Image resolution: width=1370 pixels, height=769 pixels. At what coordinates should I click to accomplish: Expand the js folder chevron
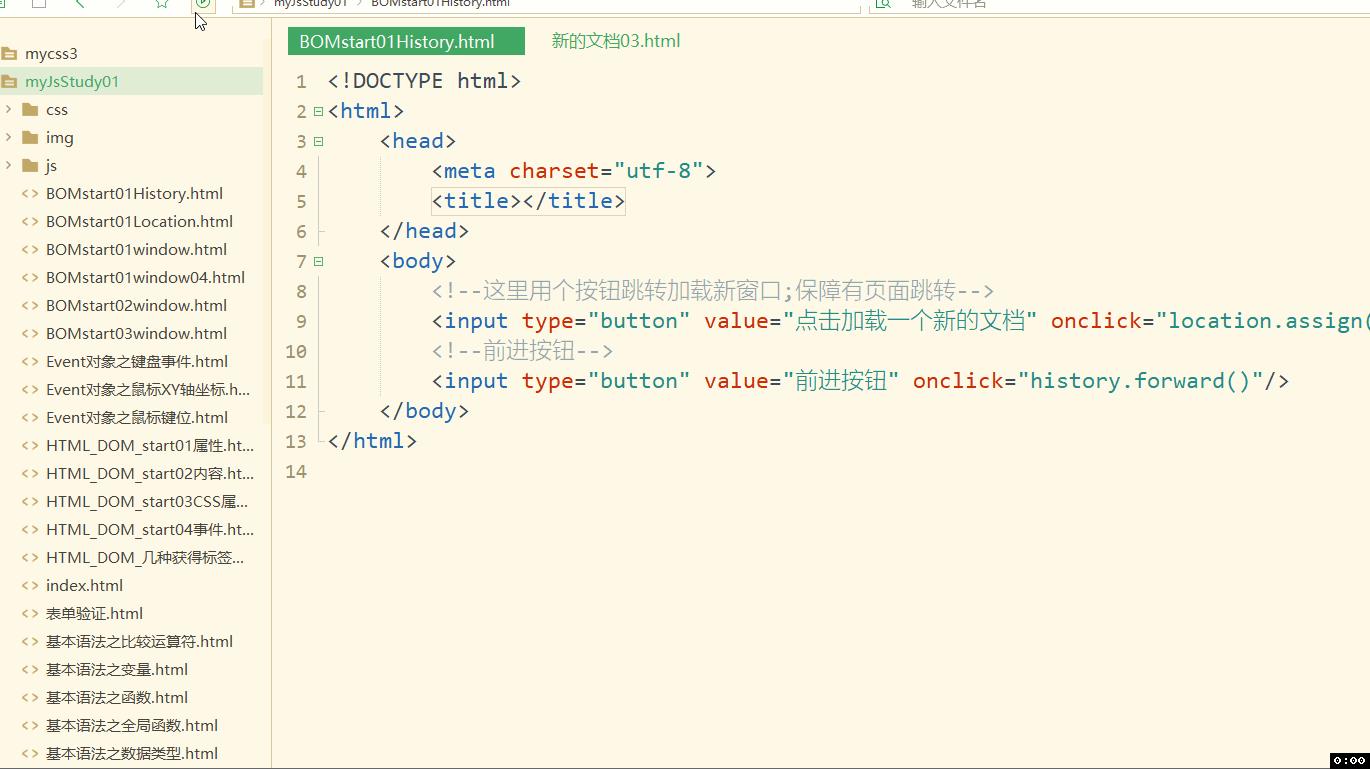tap(9, 165)
